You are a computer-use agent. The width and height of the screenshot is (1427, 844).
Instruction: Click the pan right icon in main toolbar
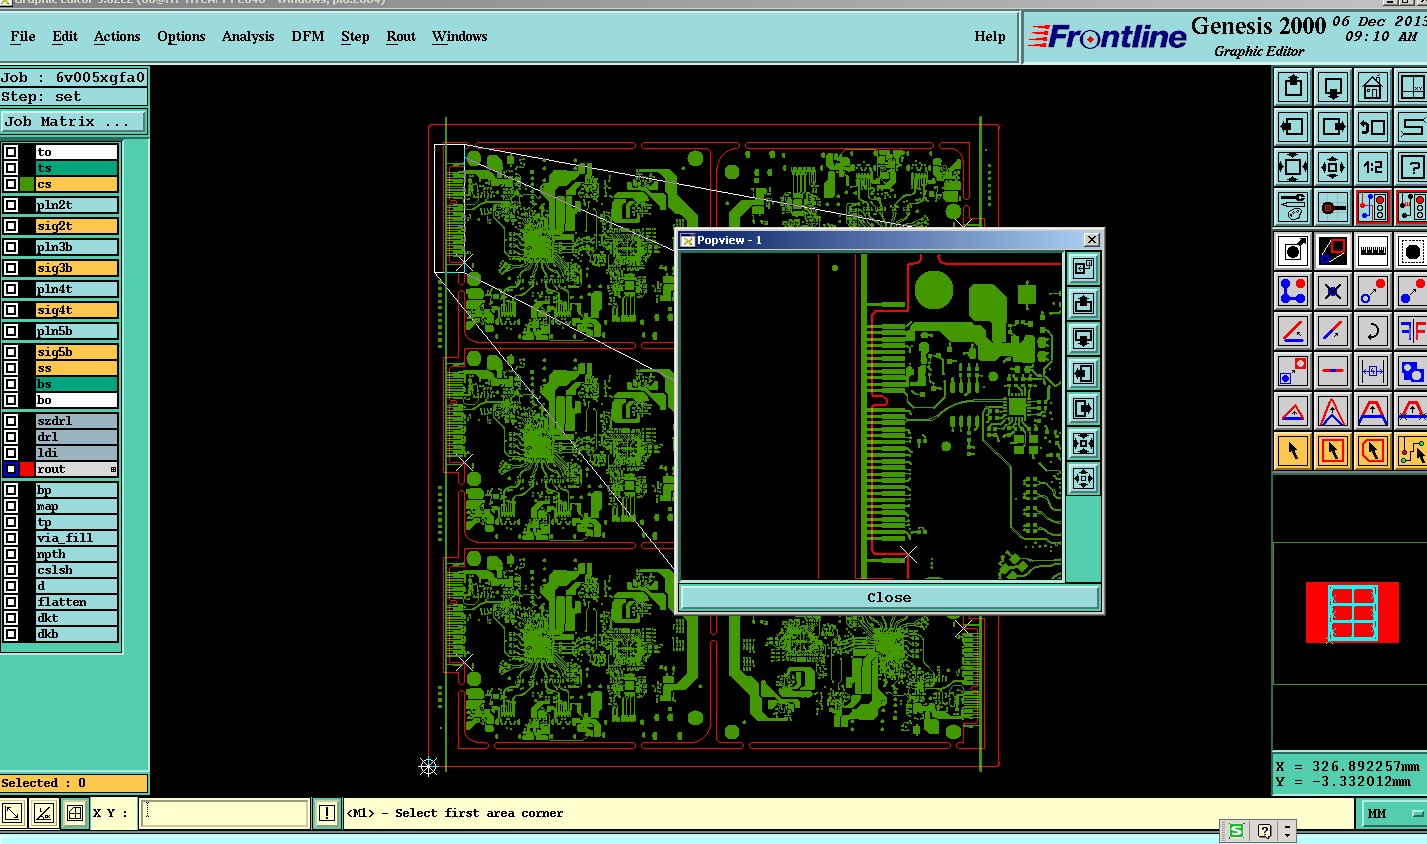pos(1333,127)
